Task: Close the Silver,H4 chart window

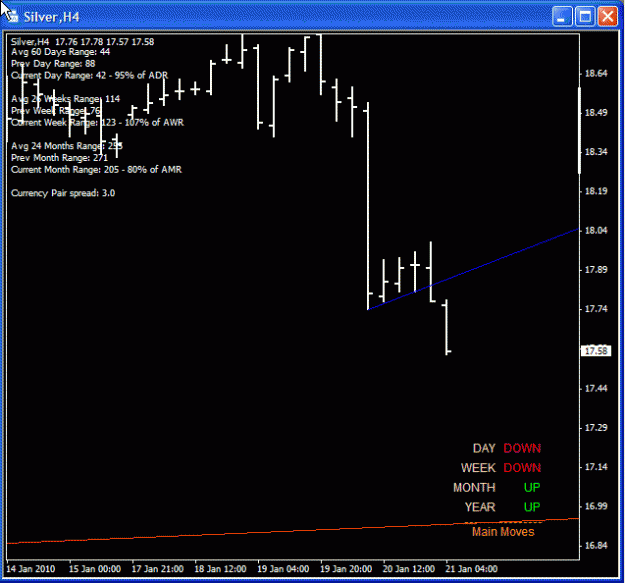Action: 607,17
